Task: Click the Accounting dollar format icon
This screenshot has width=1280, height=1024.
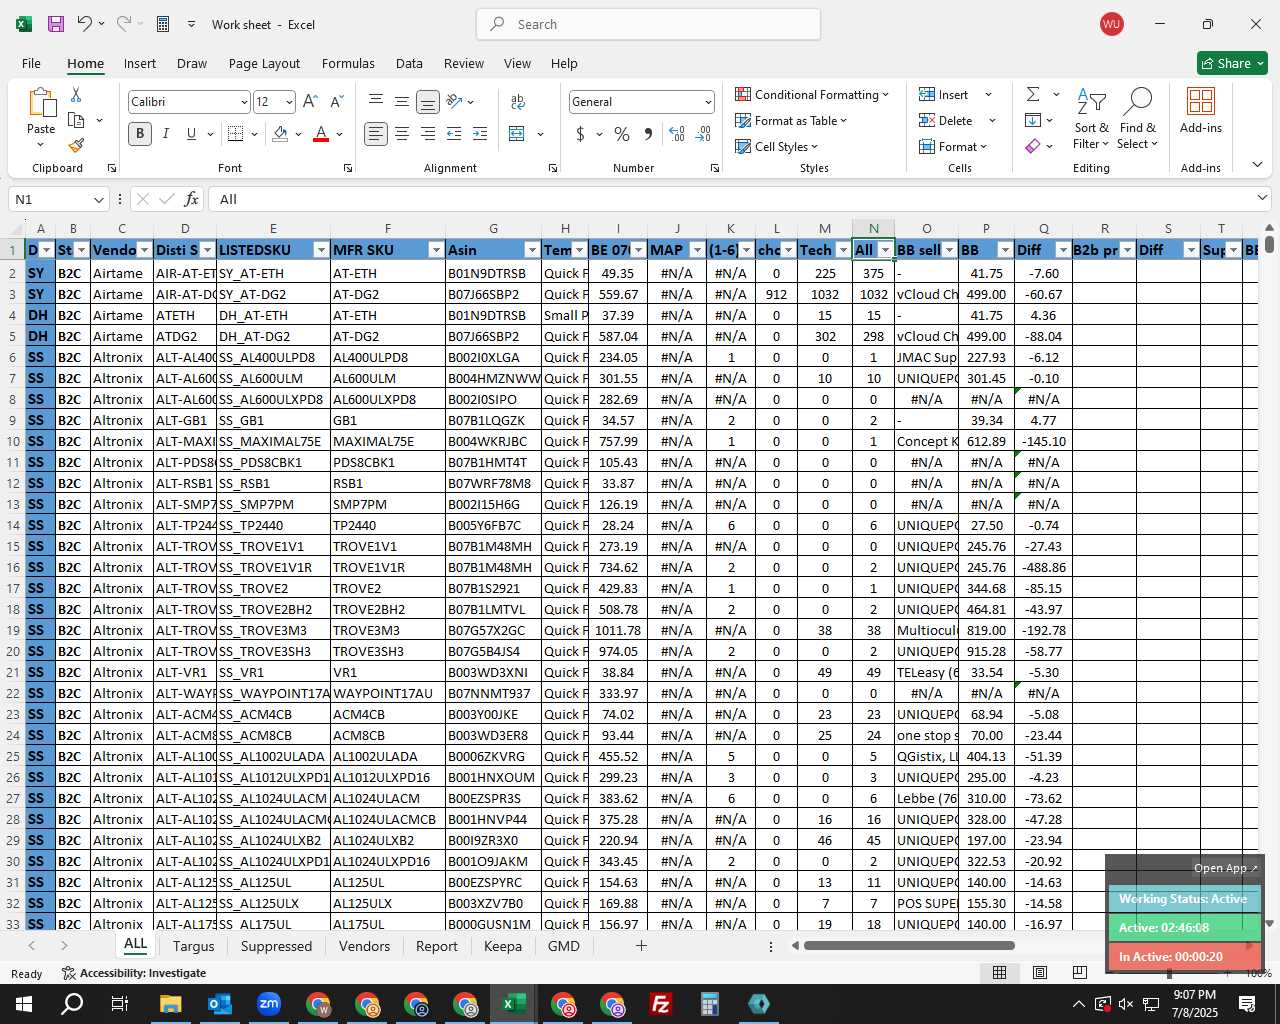Action: pyautogui.click(x=580, y=133)
